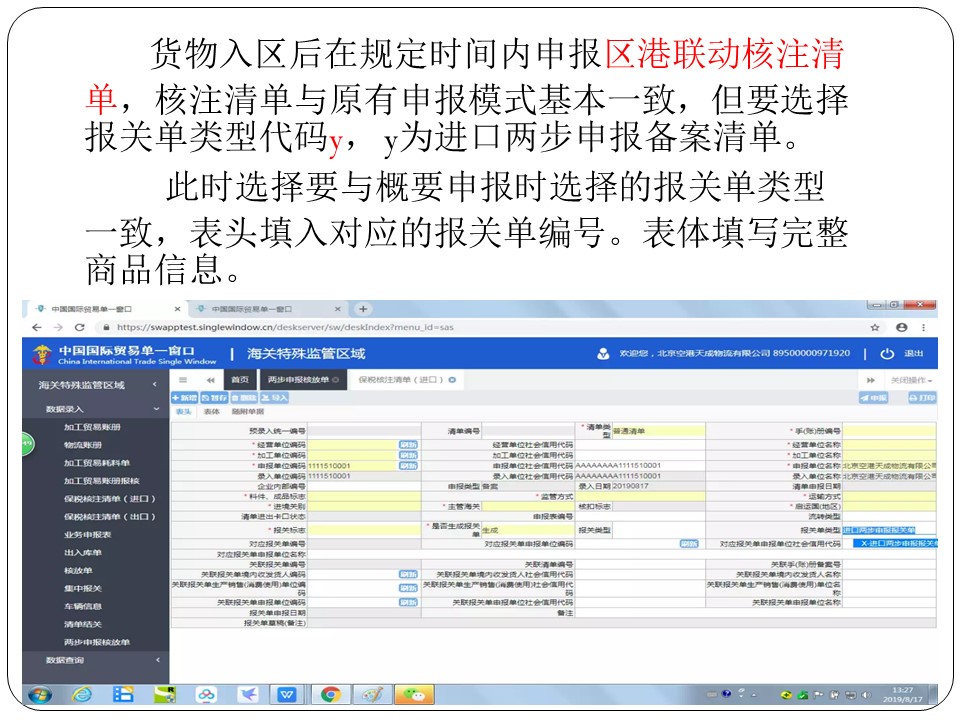Open WeChat from the Windows taskbar
960x720 pixels.
(413, 694)
